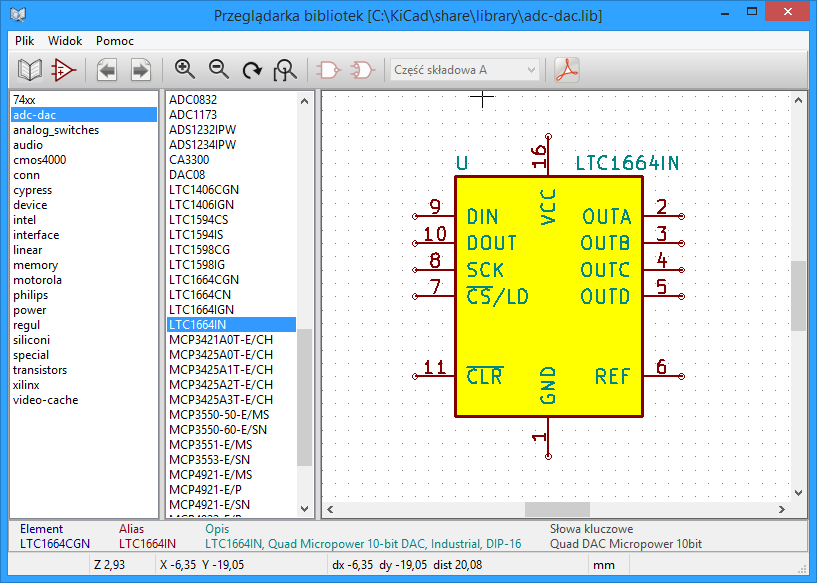The image size is (817, 583).
Task: Show the previous component with left arrow
Action: pyautogui.click(x=107, y=70)
